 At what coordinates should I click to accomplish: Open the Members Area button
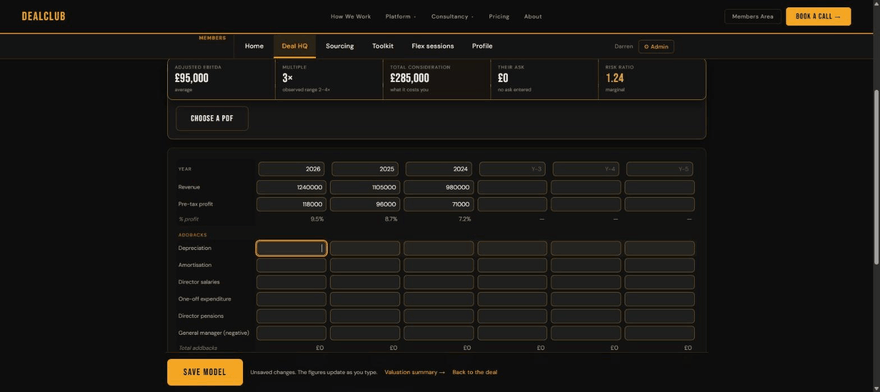point(752,17)
